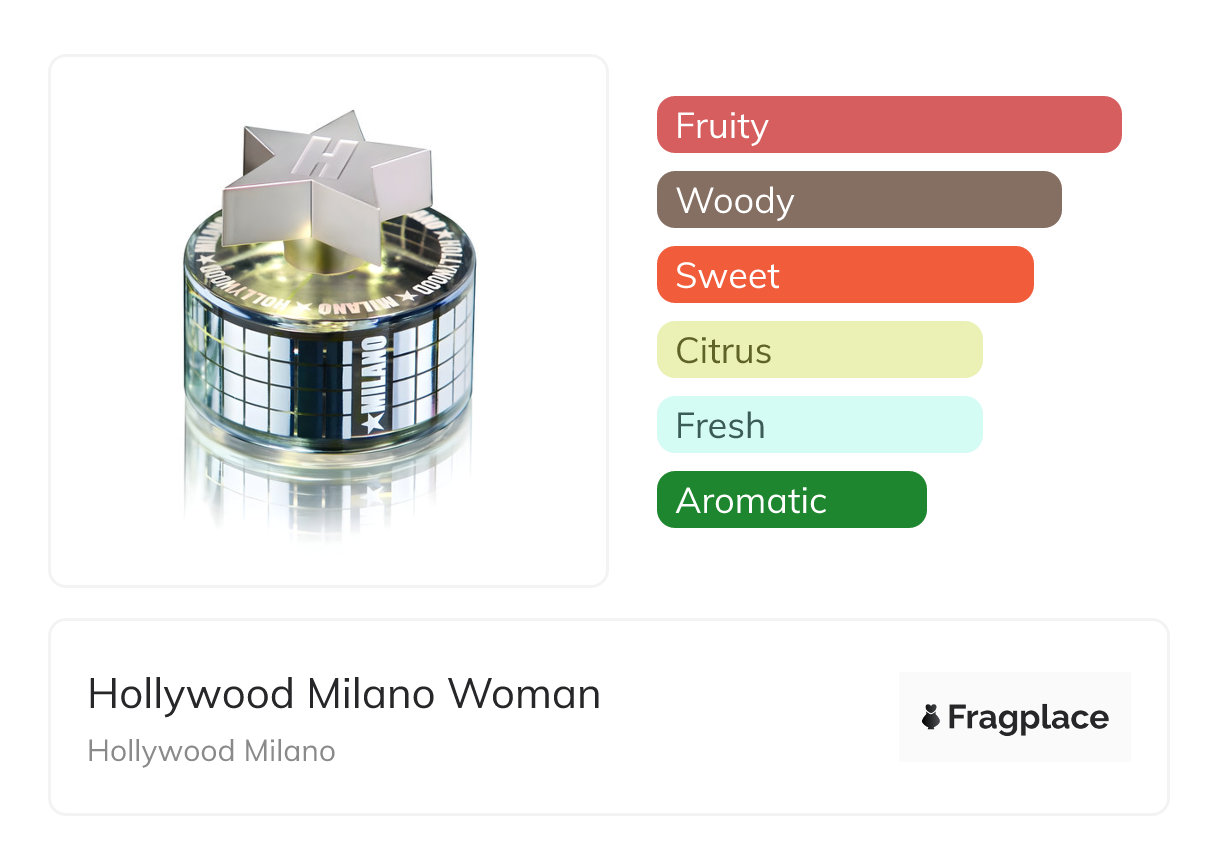The image size is (1218, 864).
Task: Select the Citrus accord bar
Action: 819,350
